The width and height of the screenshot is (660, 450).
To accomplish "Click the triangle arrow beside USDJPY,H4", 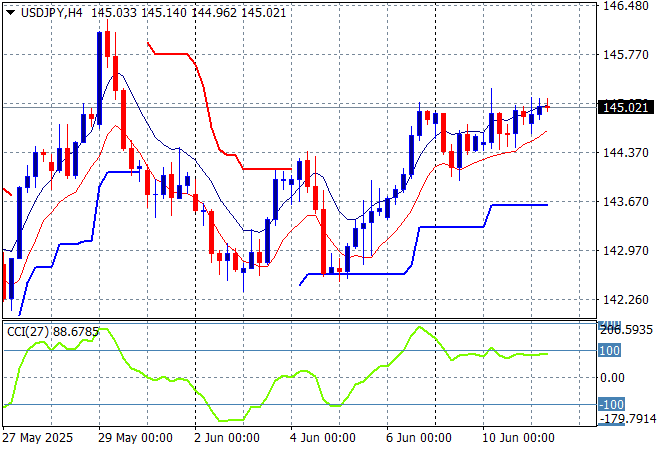I will coord(9,12).
